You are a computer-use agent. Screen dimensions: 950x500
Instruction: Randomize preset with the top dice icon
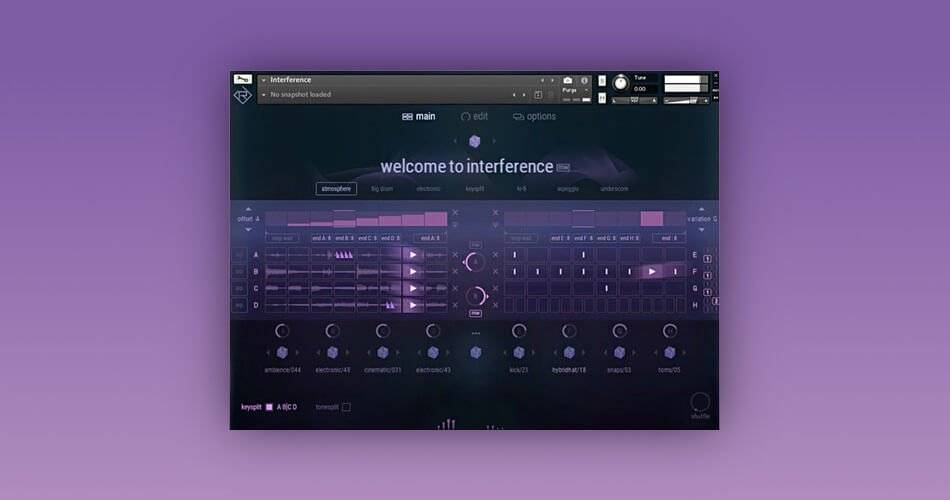475,141
